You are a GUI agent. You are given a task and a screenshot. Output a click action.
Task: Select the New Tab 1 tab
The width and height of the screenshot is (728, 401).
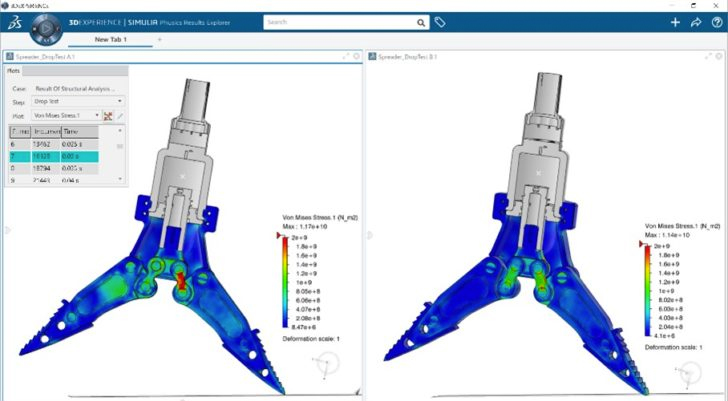tap(110, 40)
